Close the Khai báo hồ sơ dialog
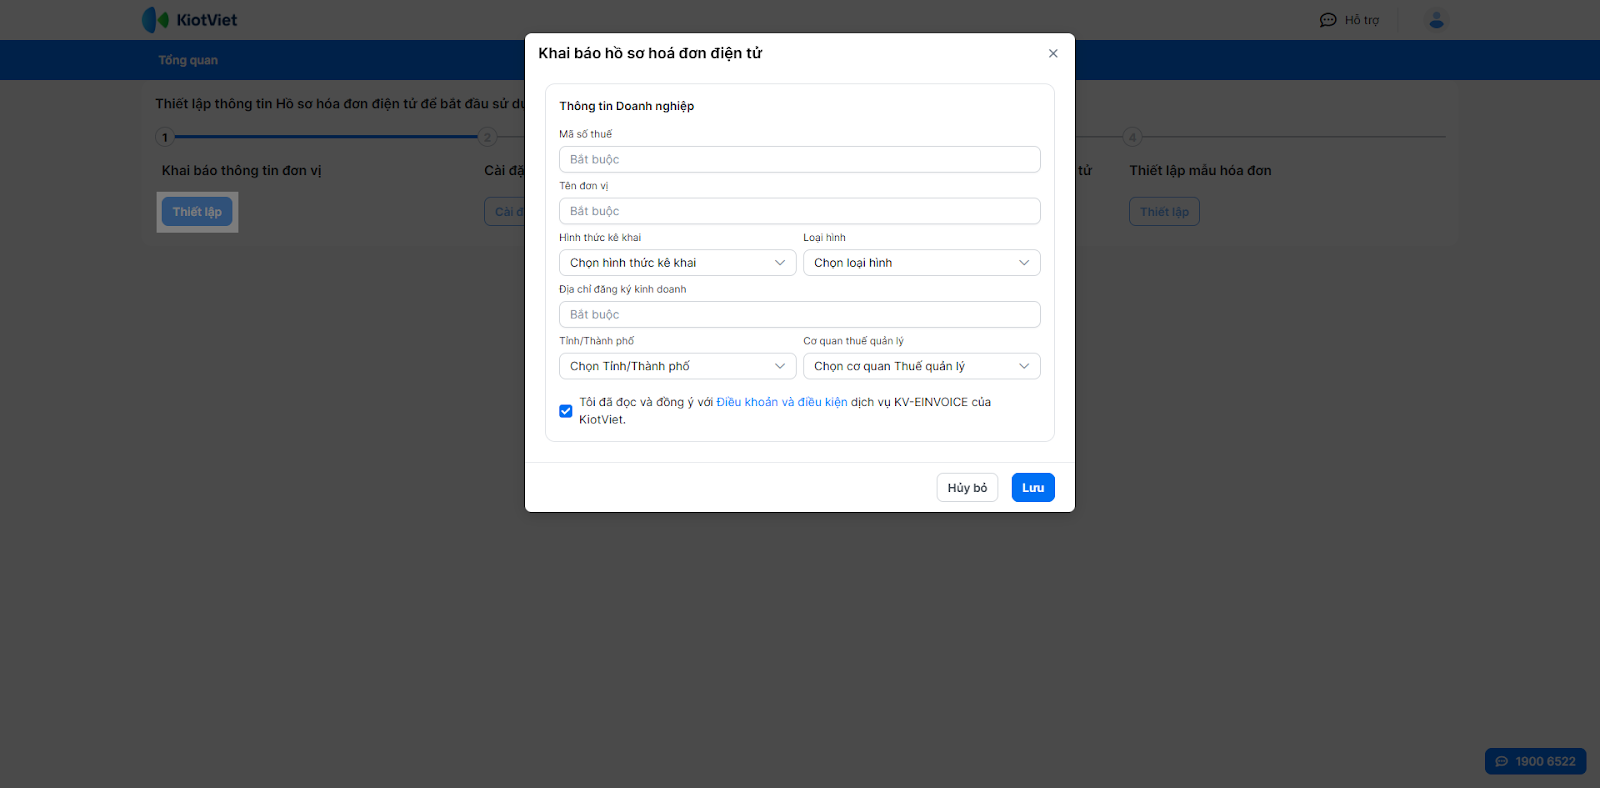 [x=1053, y=54]
